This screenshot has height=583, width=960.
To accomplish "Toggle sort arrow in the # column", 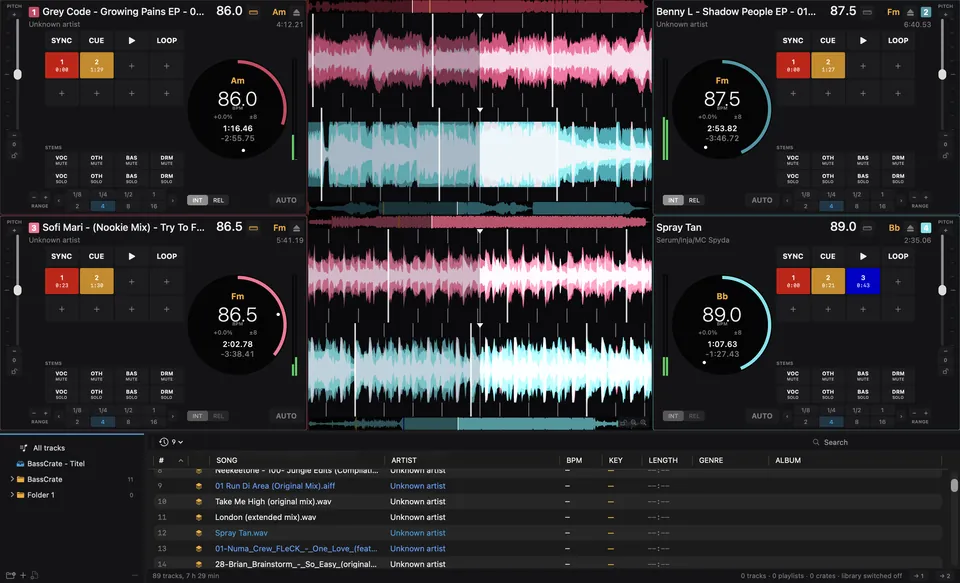I will (x=181, y=461).
